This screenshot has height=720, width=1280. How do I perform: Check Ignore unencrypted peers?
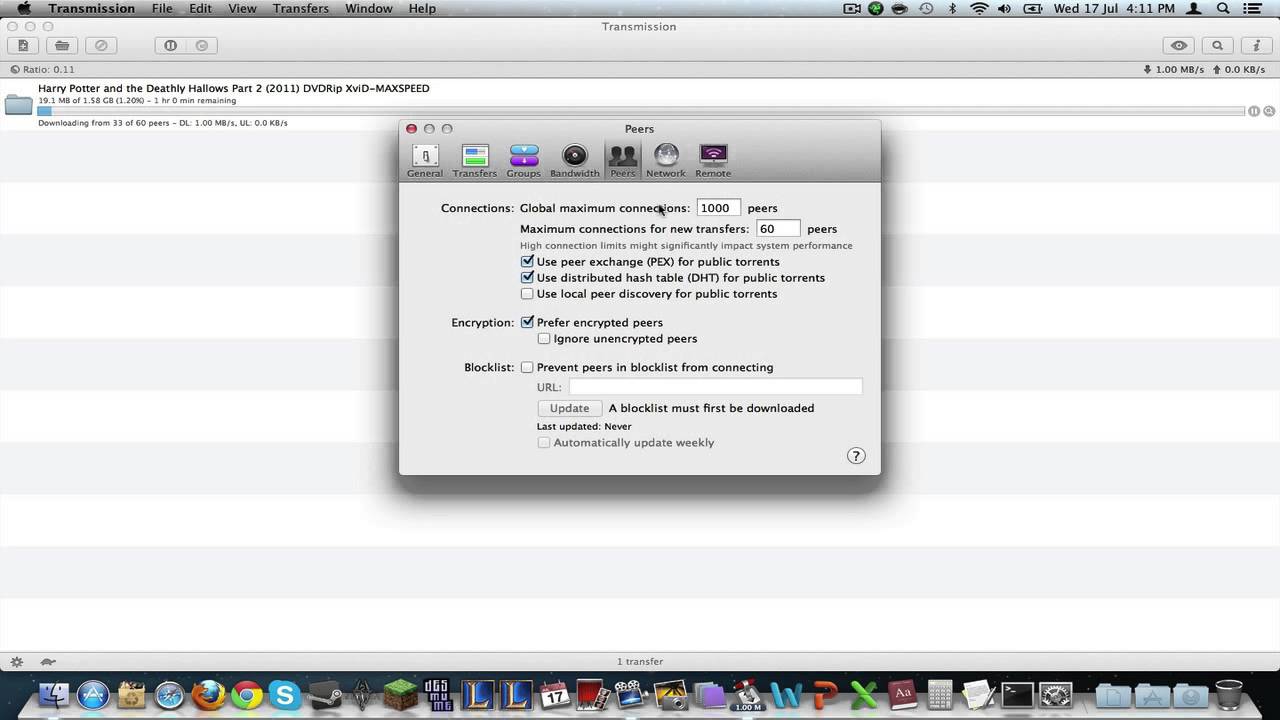coord(544,338)
